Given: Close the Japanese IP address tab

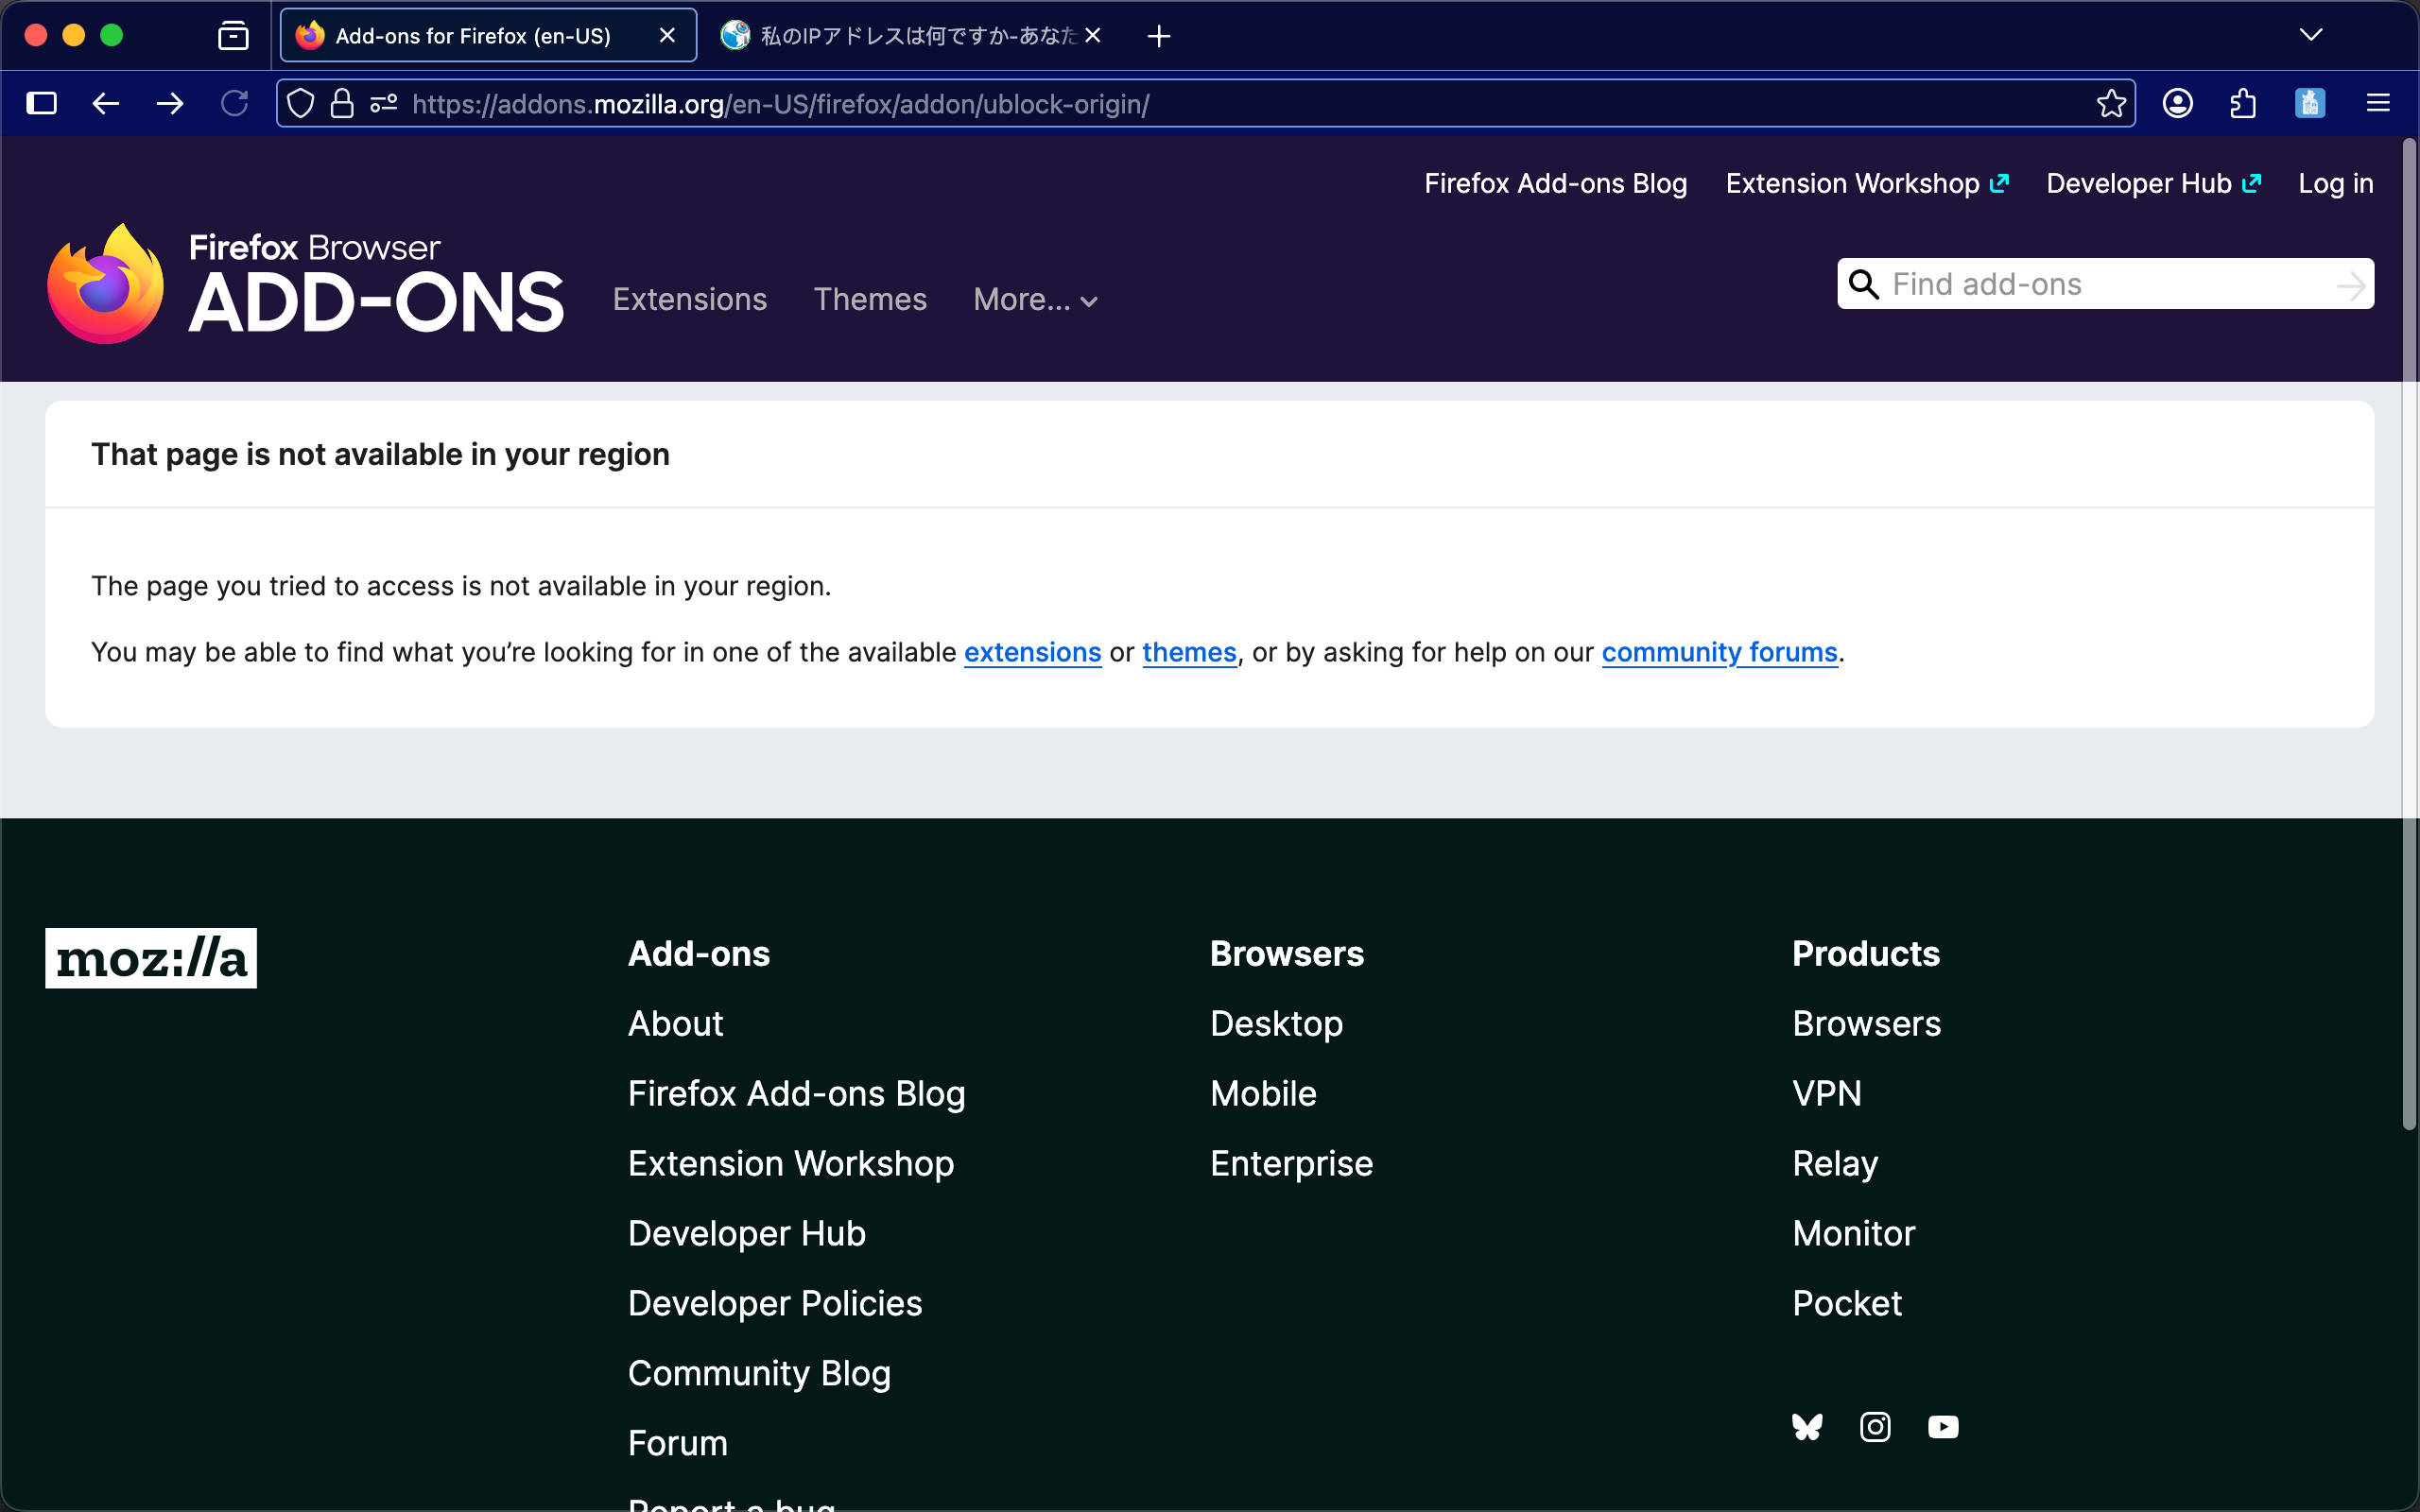Looking at the screenshot, I should (x=1093, y=36).
